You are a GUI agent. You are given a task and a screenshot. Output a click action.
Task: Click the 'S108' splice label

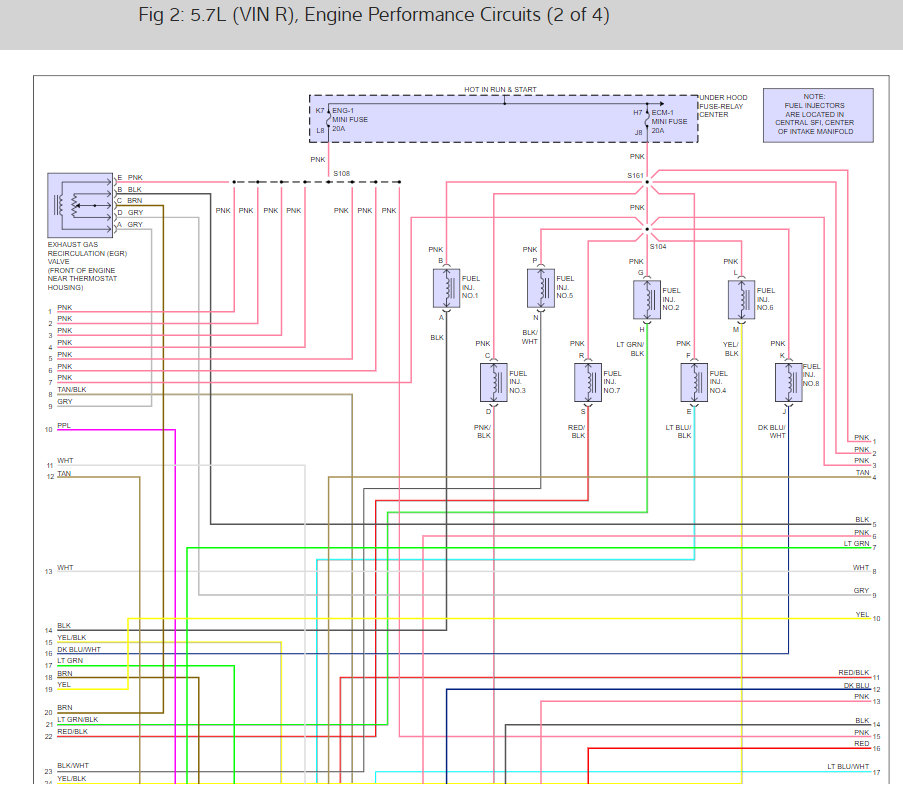coord(341,173)
